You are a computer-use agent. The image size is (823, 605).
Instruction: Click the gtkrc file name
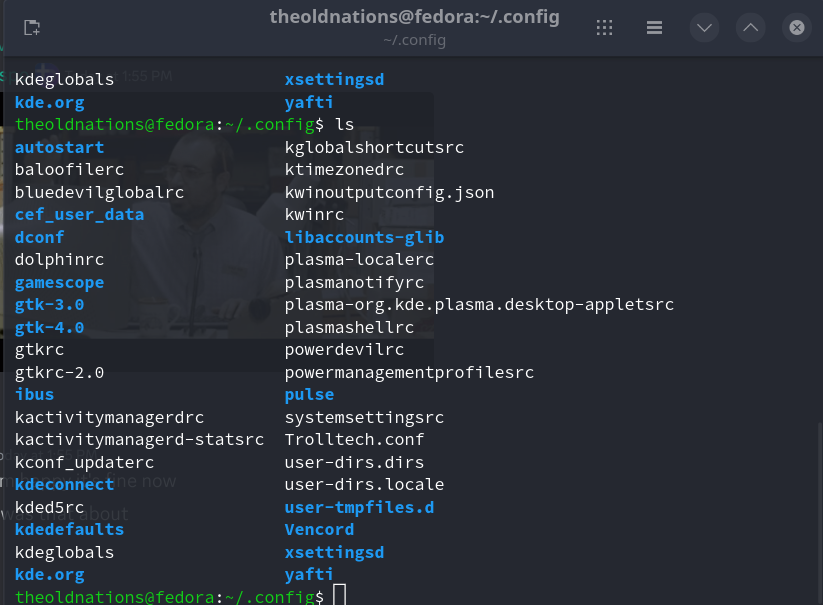point(39,350)
